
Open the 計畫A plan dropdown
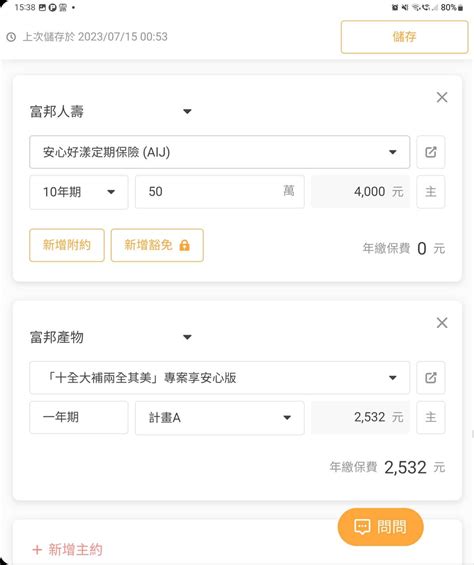coord(220,418)
